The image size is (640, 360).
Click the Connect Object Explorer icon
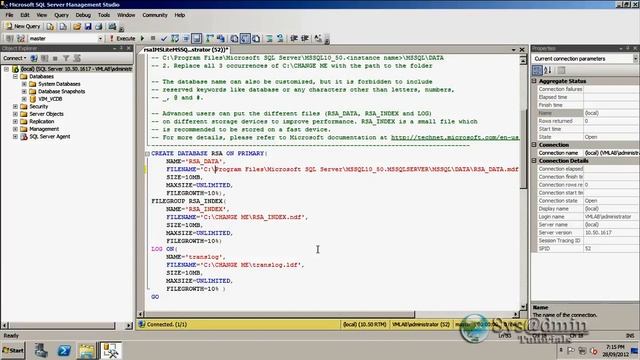tap(34, 58)
